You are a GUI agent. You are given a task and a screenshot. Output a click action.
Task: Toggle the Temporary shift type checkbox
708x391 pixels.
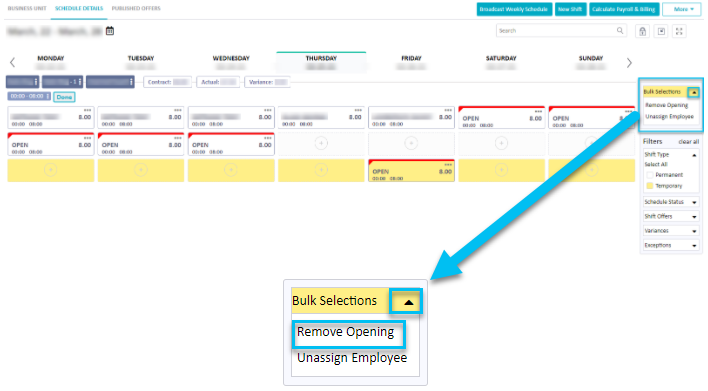point(650,186)
